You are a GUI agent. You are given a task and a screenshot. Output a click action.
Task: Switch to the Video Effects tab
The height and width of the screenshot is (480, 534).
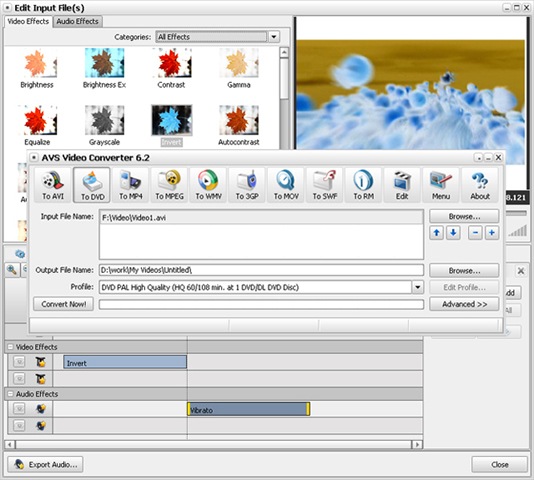click(28, 21)
